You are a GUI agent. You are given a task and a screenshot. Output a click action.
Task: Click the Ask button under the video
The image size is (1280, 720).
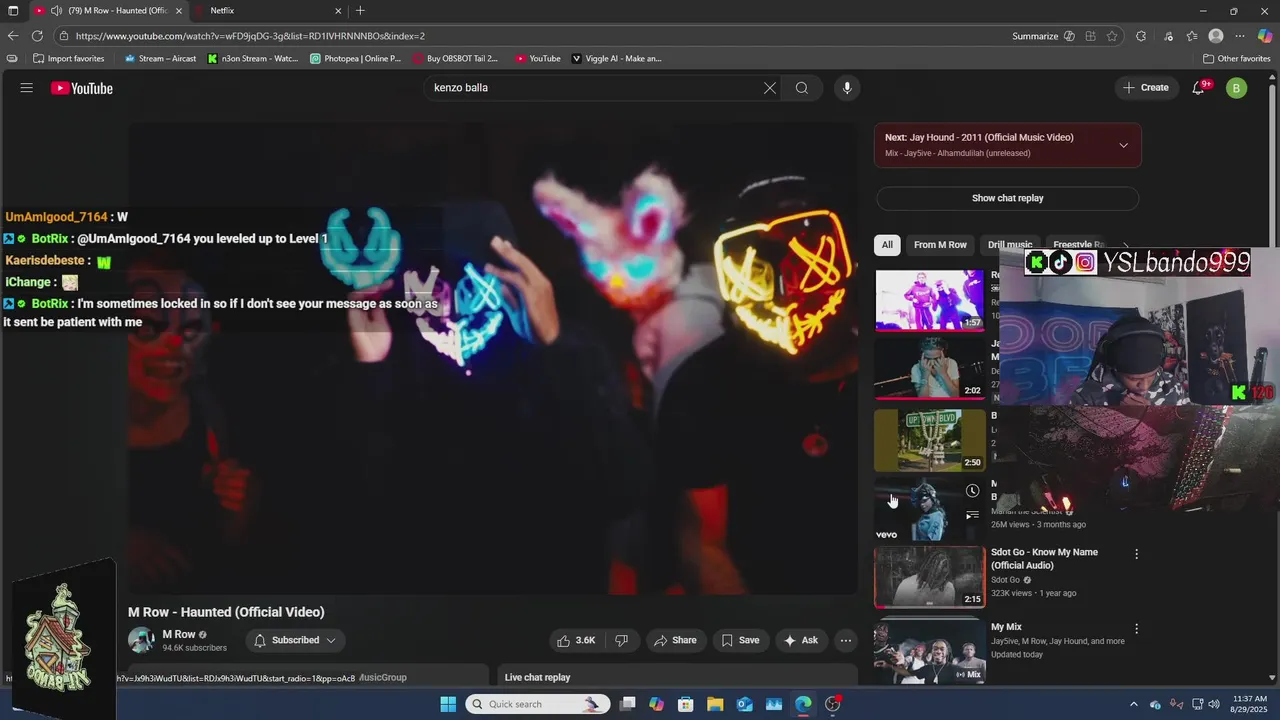(x=801, y=640)
